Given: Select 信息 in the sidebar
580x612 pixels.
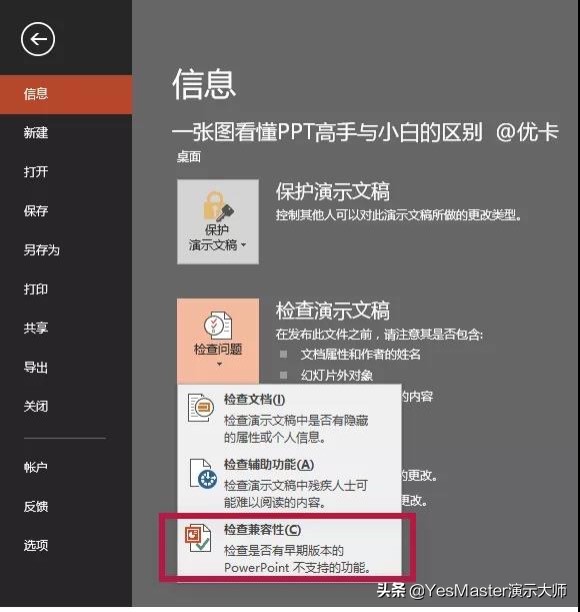Looking at the screenshot, I should [x=66, y=94].
